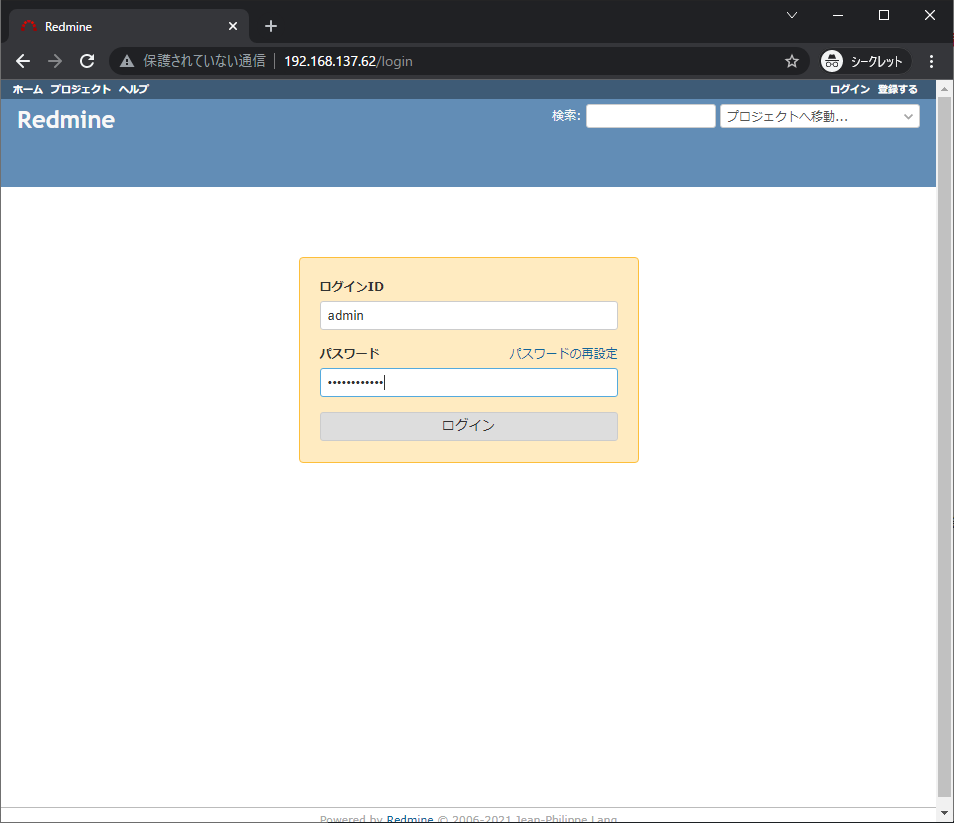Click the ヘルプ menu item

[x=133, y=89]
